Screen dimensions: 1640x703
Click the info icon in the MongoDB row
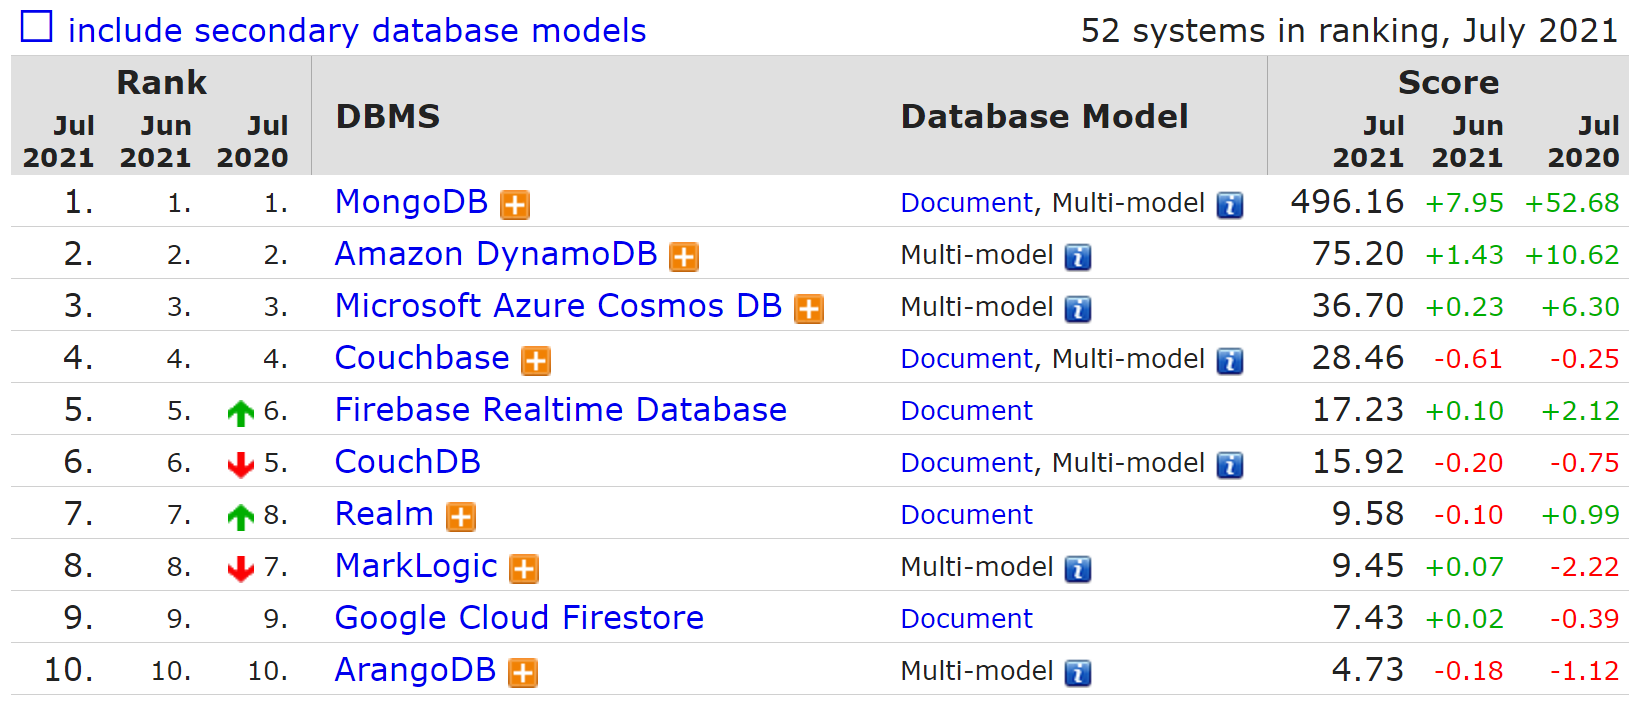coord(1229,205)
